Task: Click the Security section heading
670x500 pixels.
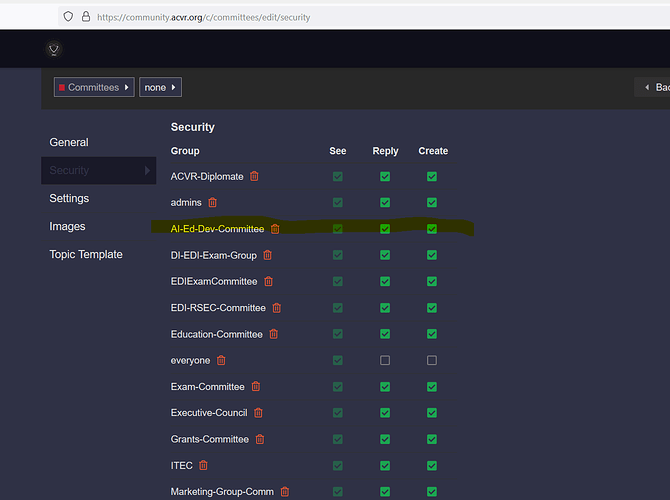Action: pyautogui.click(x=193, y=127)
